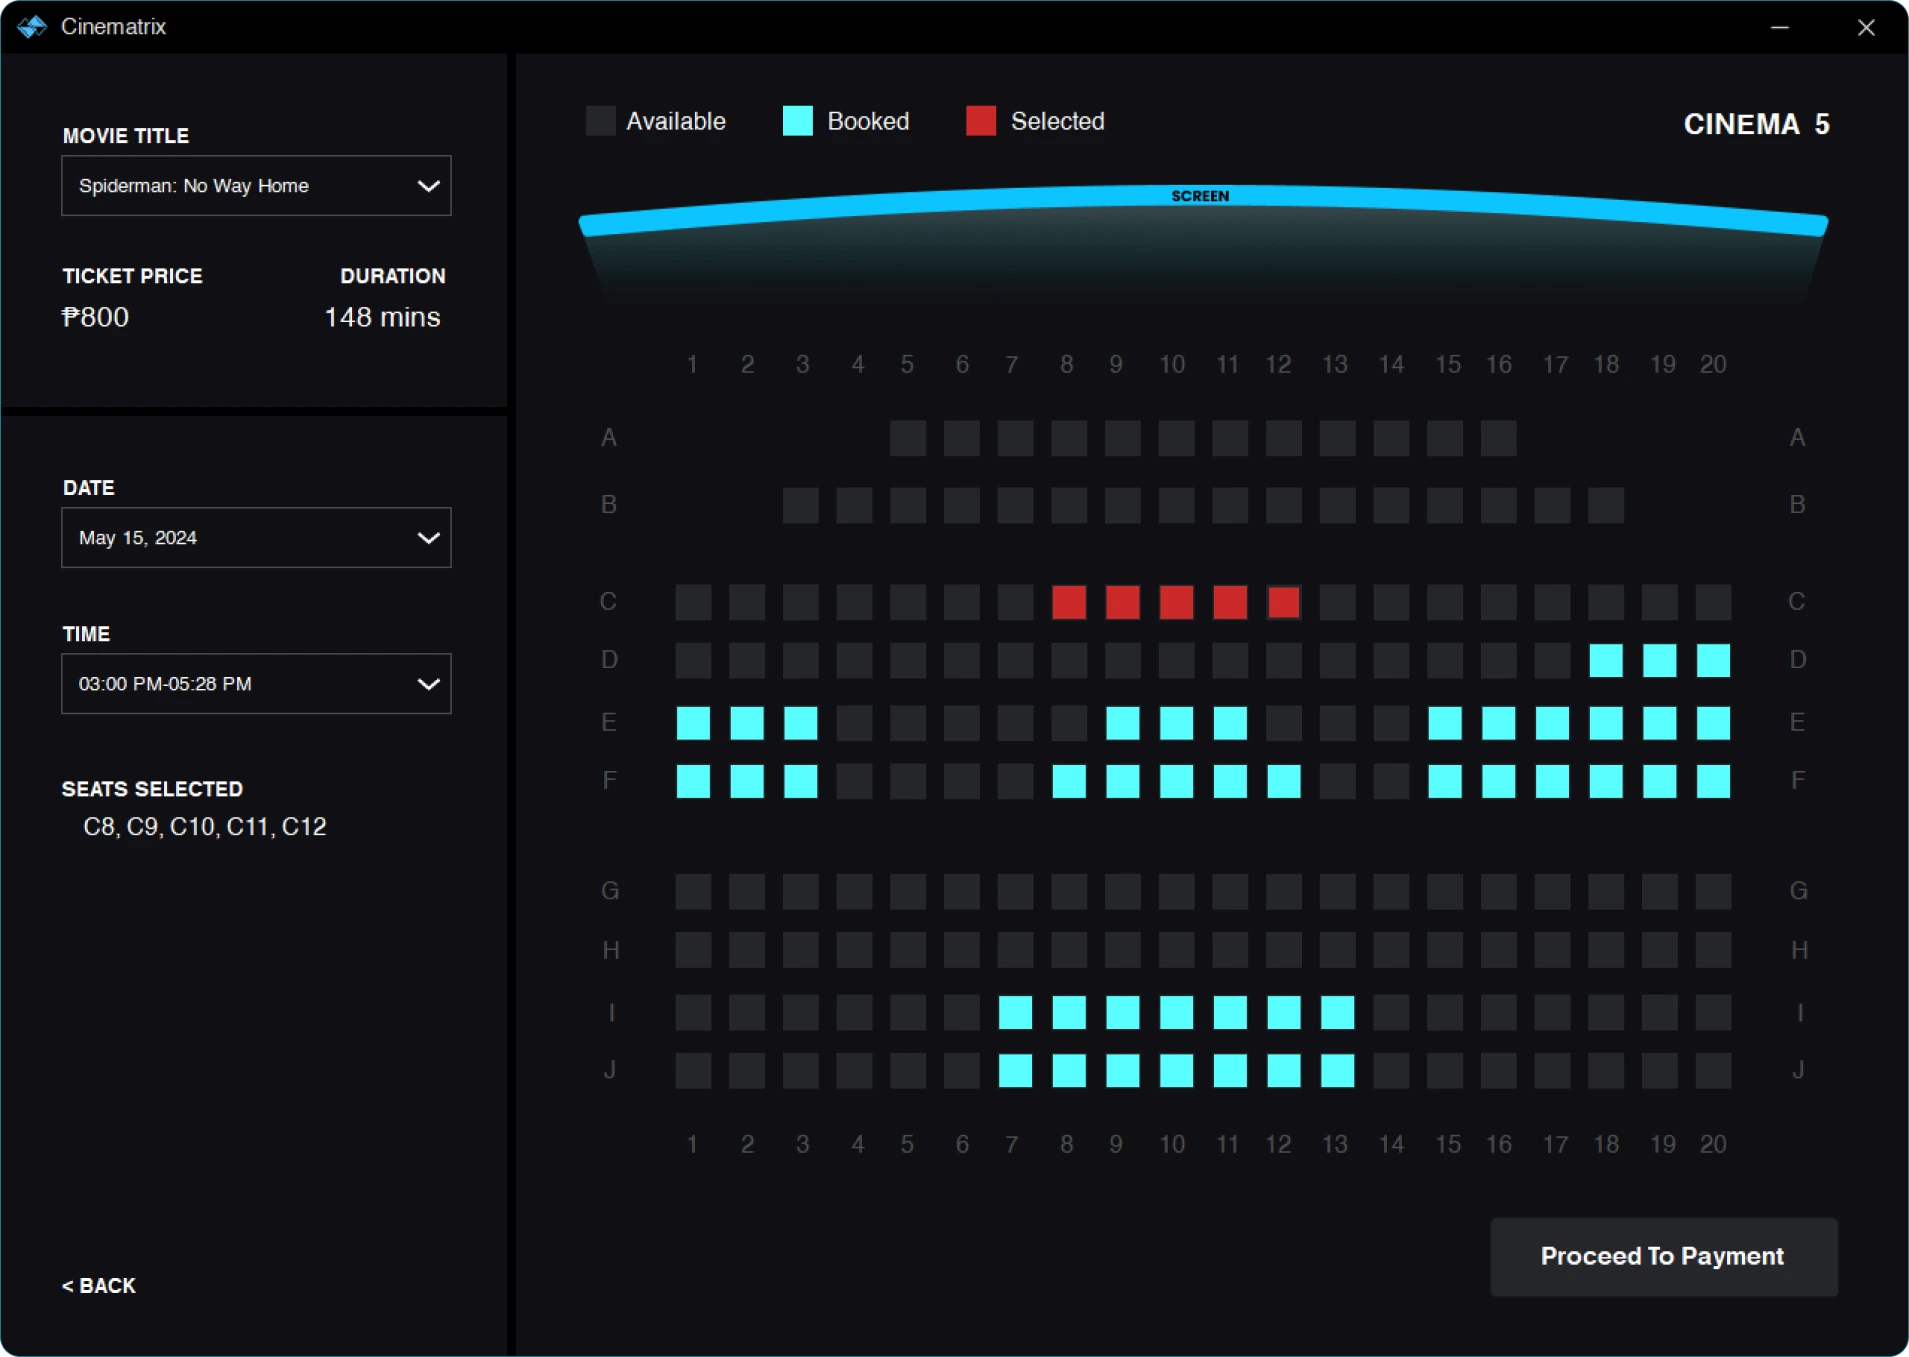Image resolution: width=1909 pixels, height=1357 pixels.
Task: Deselect the red seat C8
Action: 1069,602
